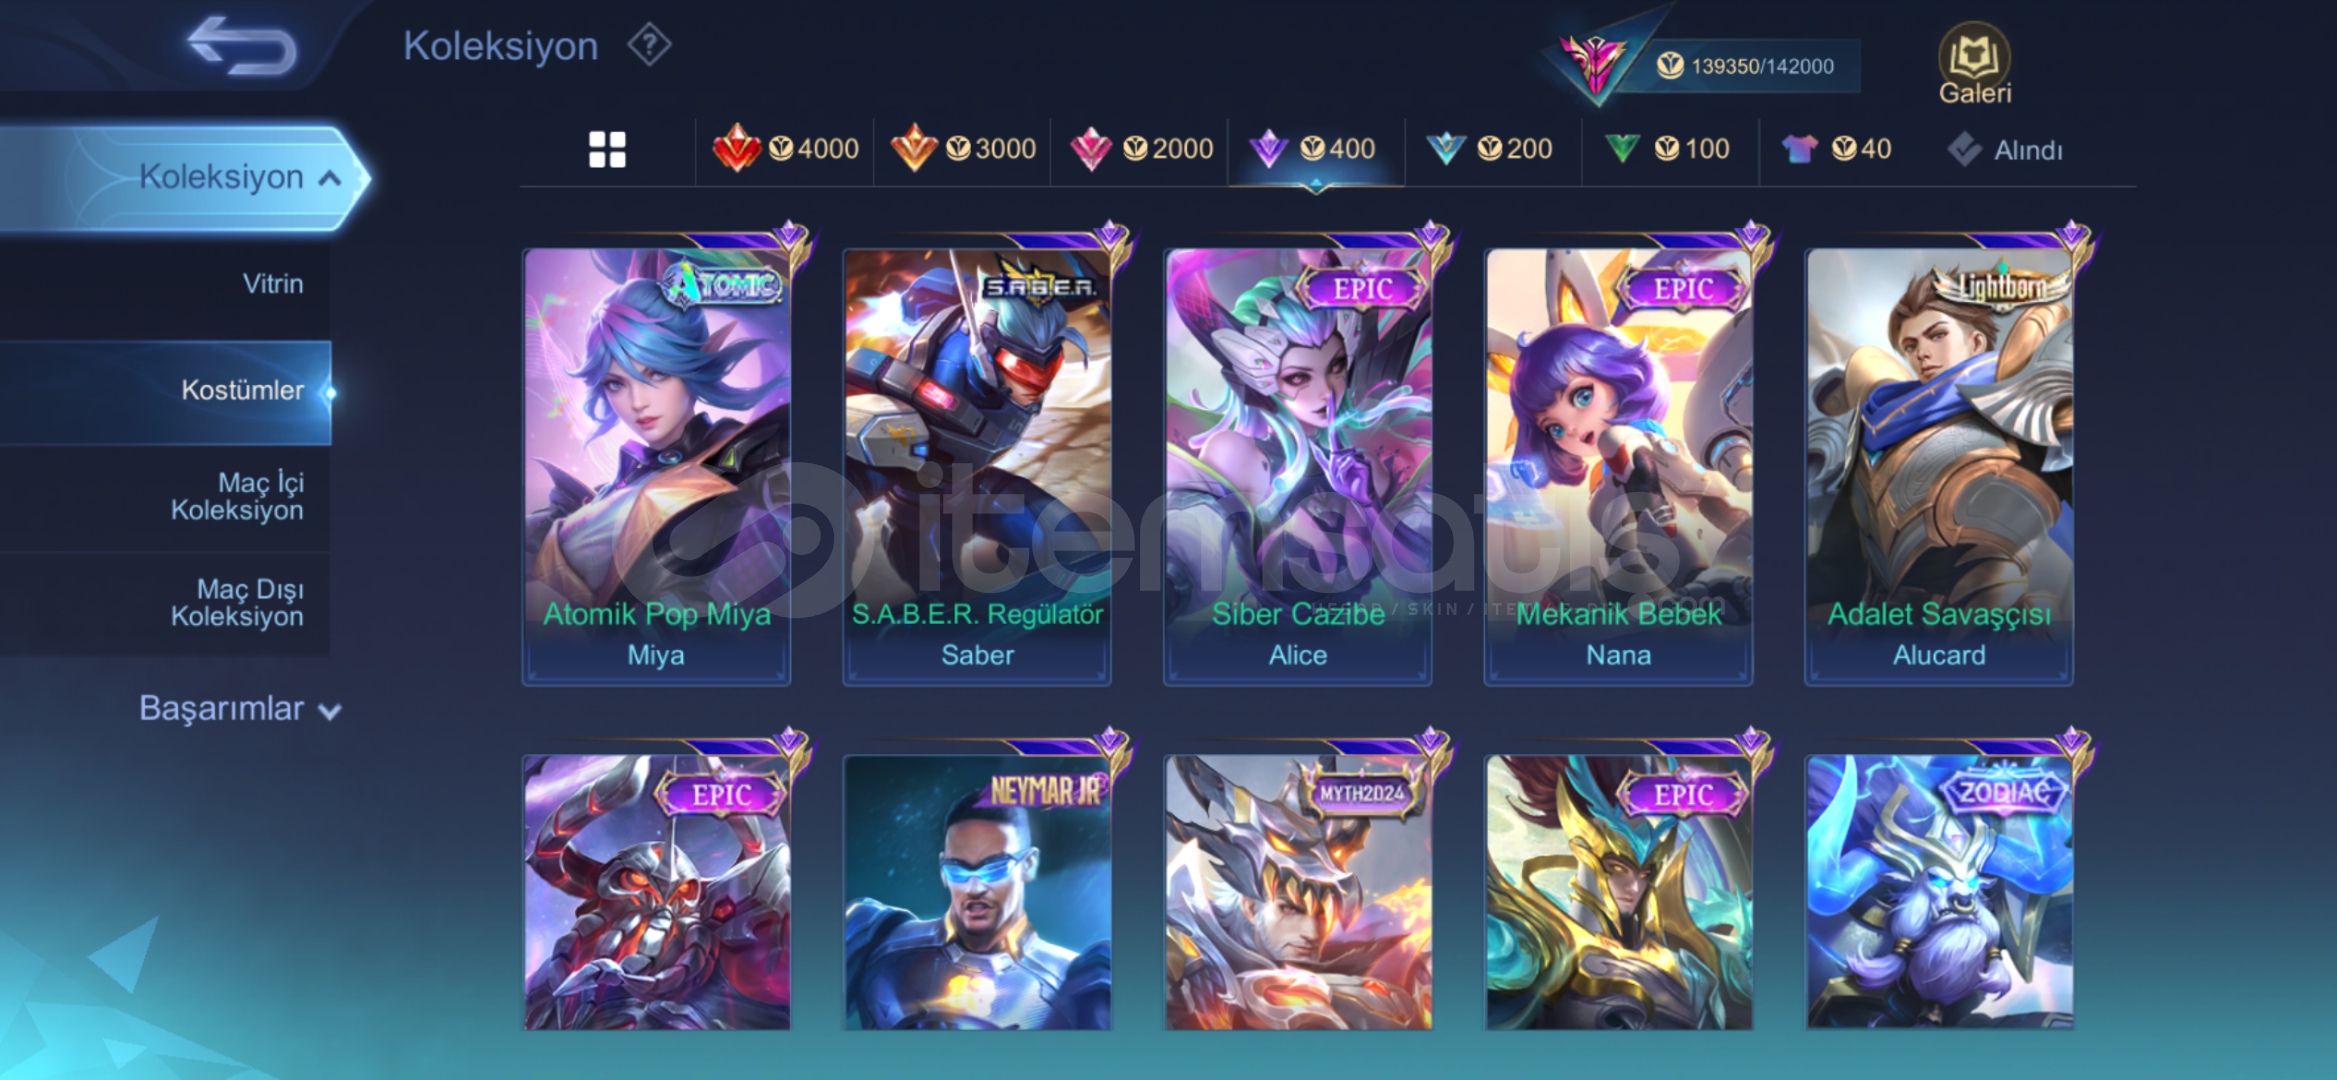Toggle the Alındı owned filter

tap(2005, 150)
